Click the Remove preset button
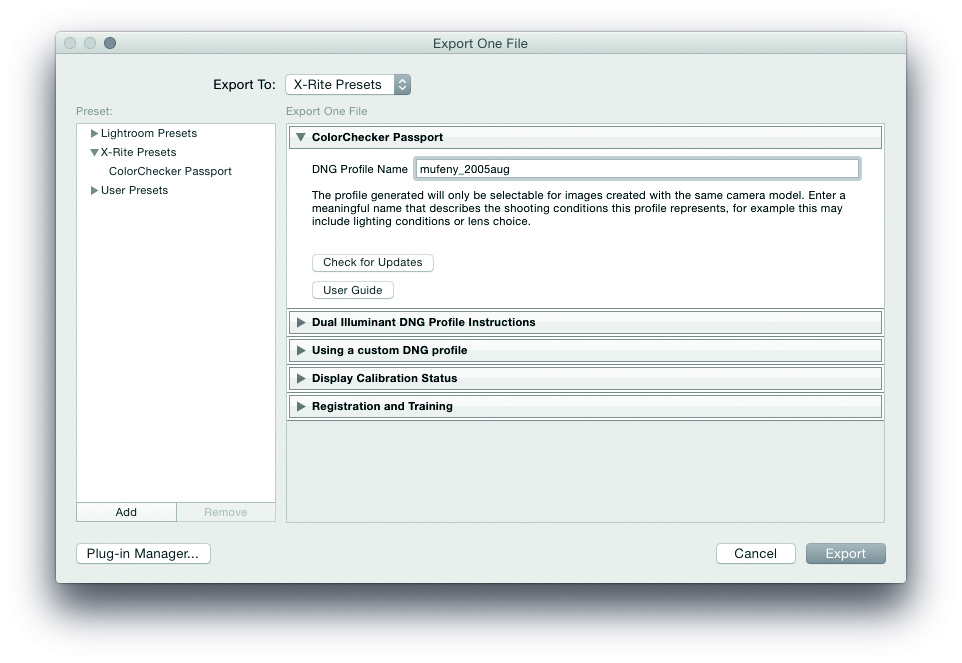The image size is (962, 663). [226, 512]
